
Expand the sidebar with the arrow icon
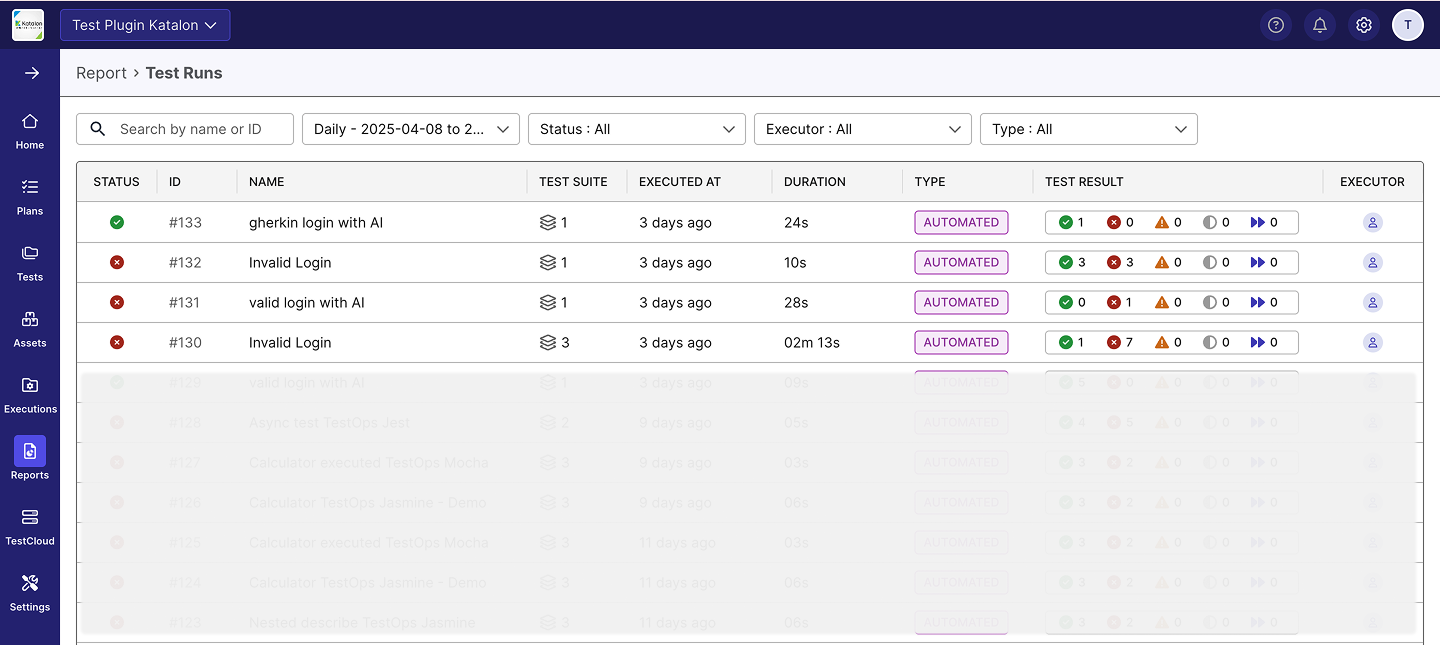click(31, 73)
